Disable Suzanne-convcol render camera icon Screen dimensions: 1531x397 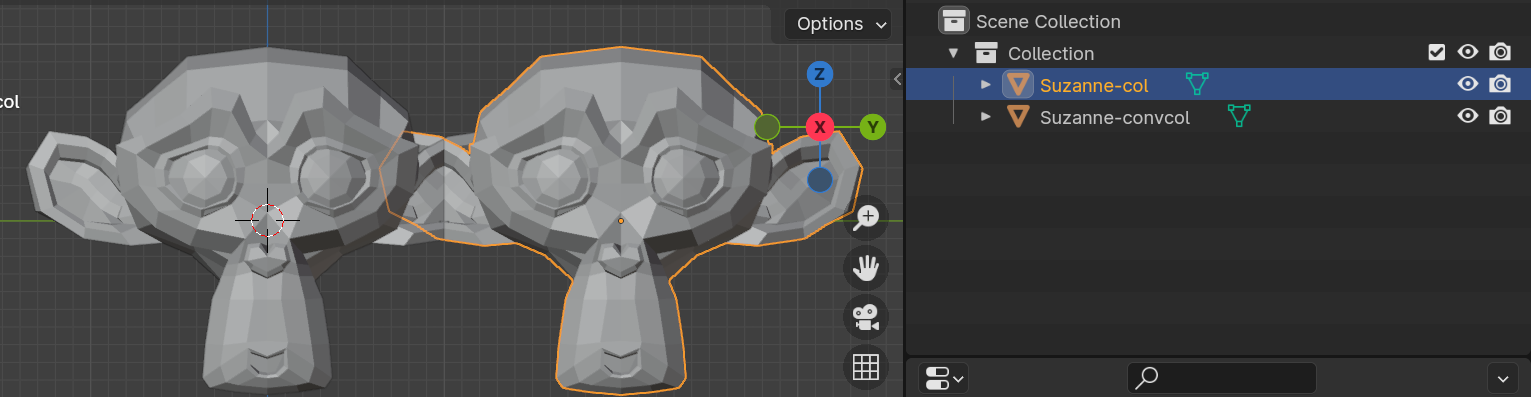[x=1500, y=116]
